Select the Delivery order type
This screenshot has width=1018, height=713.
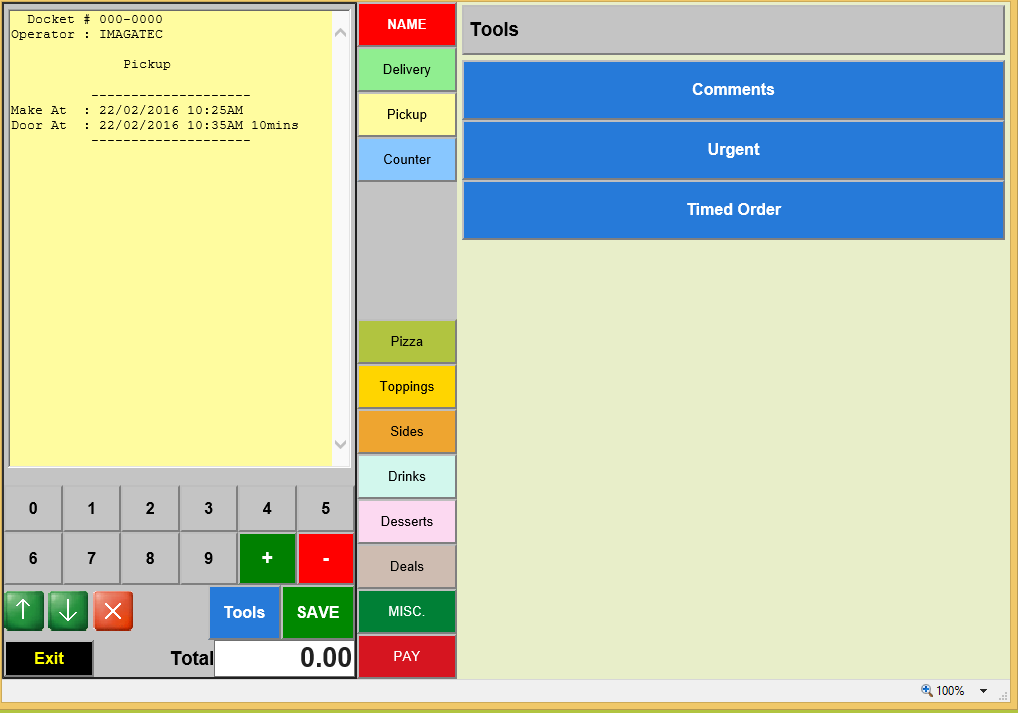407,69
